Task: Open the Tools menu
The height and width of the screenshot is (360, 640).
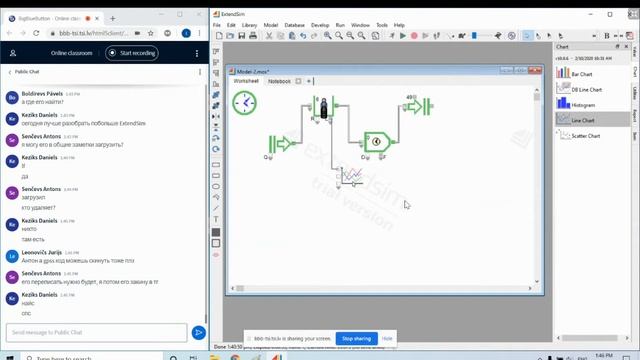Action: pos(382,25)
